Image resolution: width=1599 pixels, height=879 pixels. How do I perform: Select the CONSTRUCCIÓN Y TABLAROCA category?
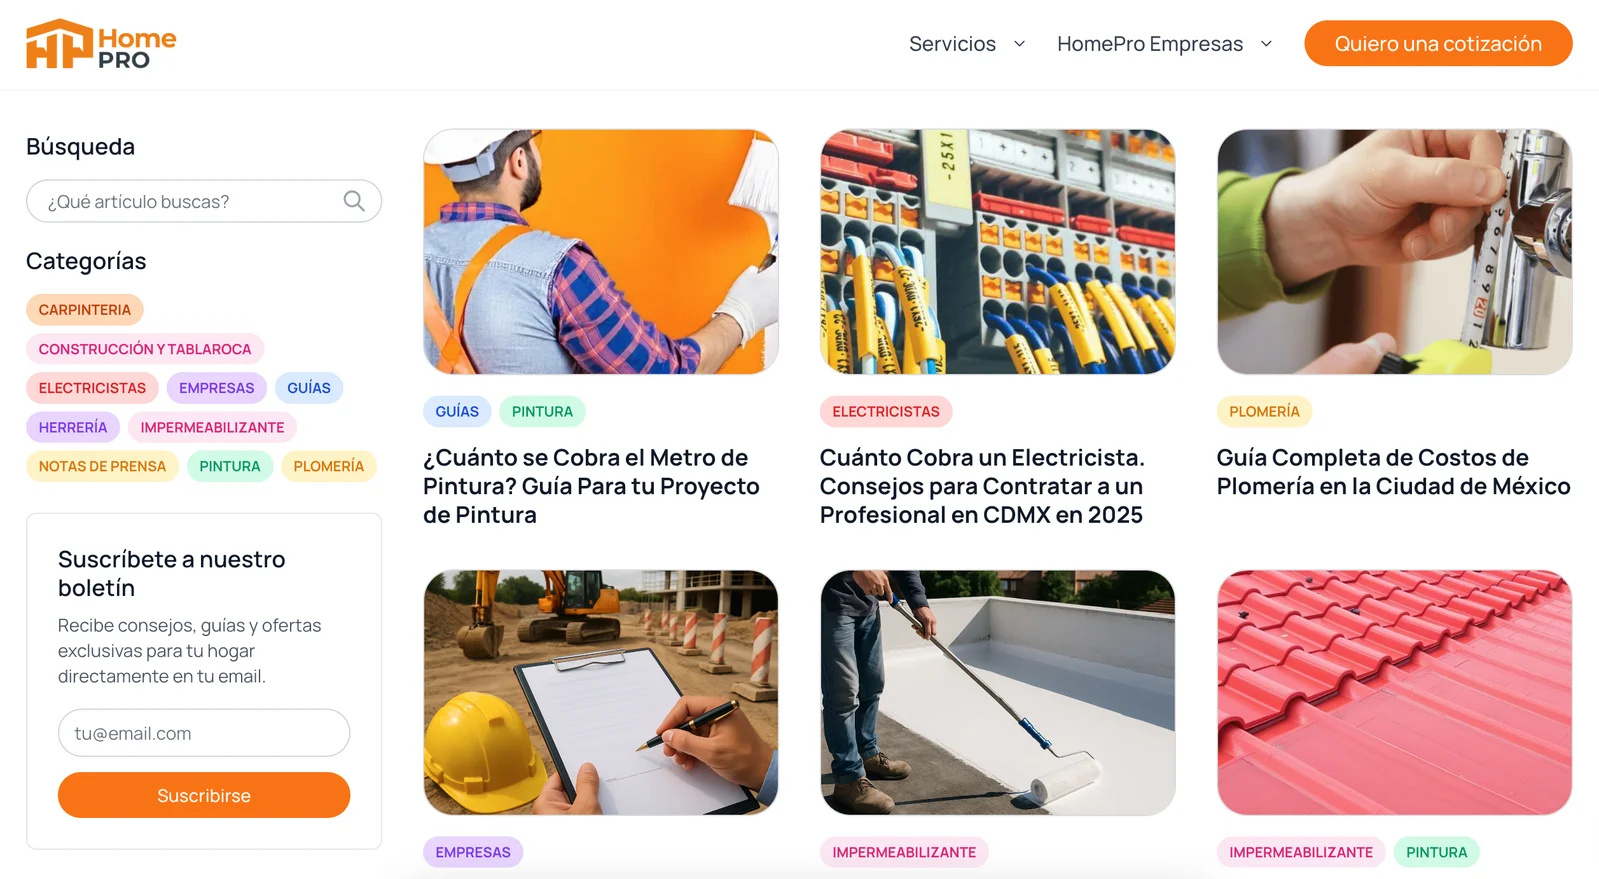tap(145, 349)
